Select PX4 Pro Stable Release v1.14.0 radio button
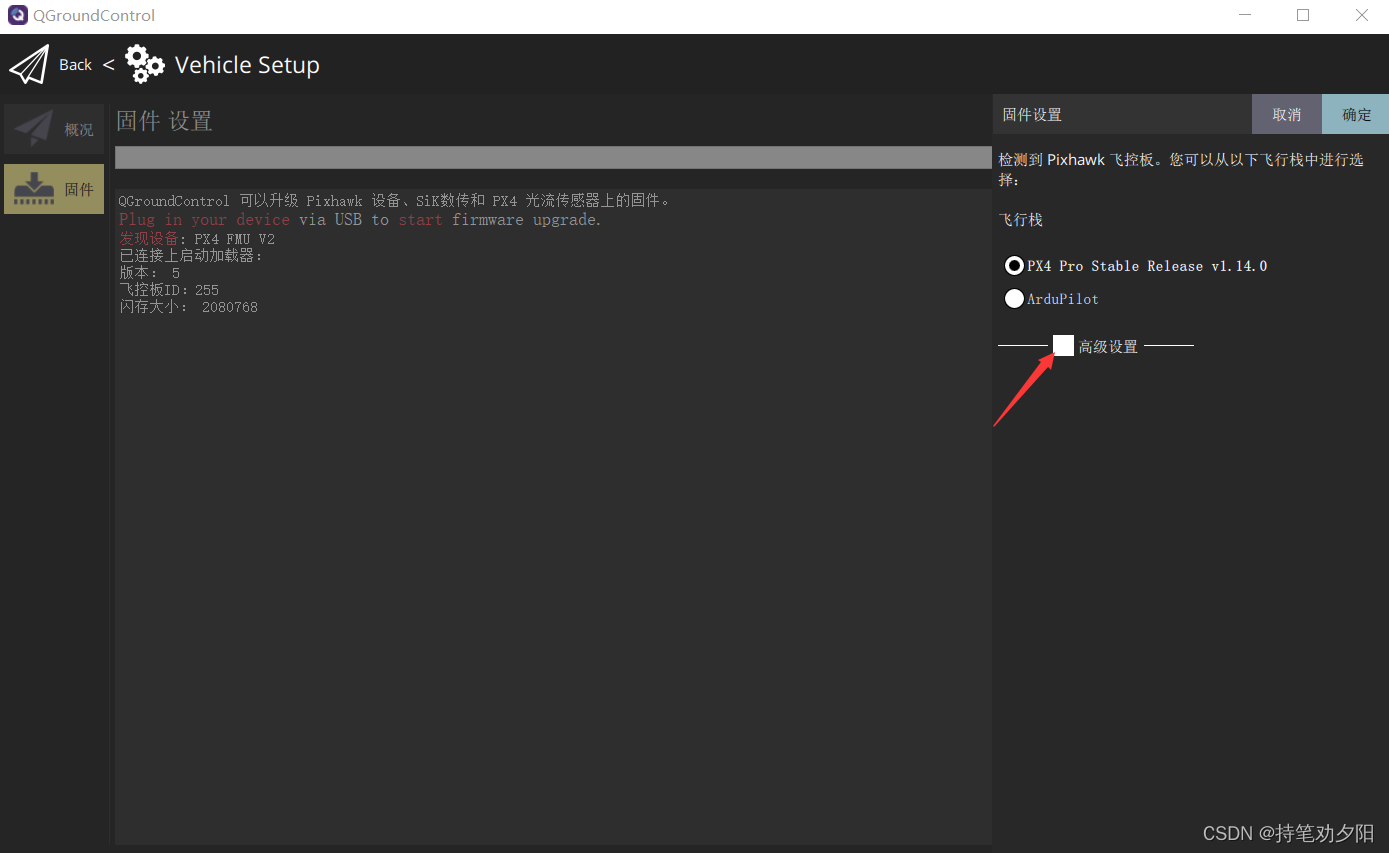The height and width of the screenshot is (853, 1389). pos(1014,266)
